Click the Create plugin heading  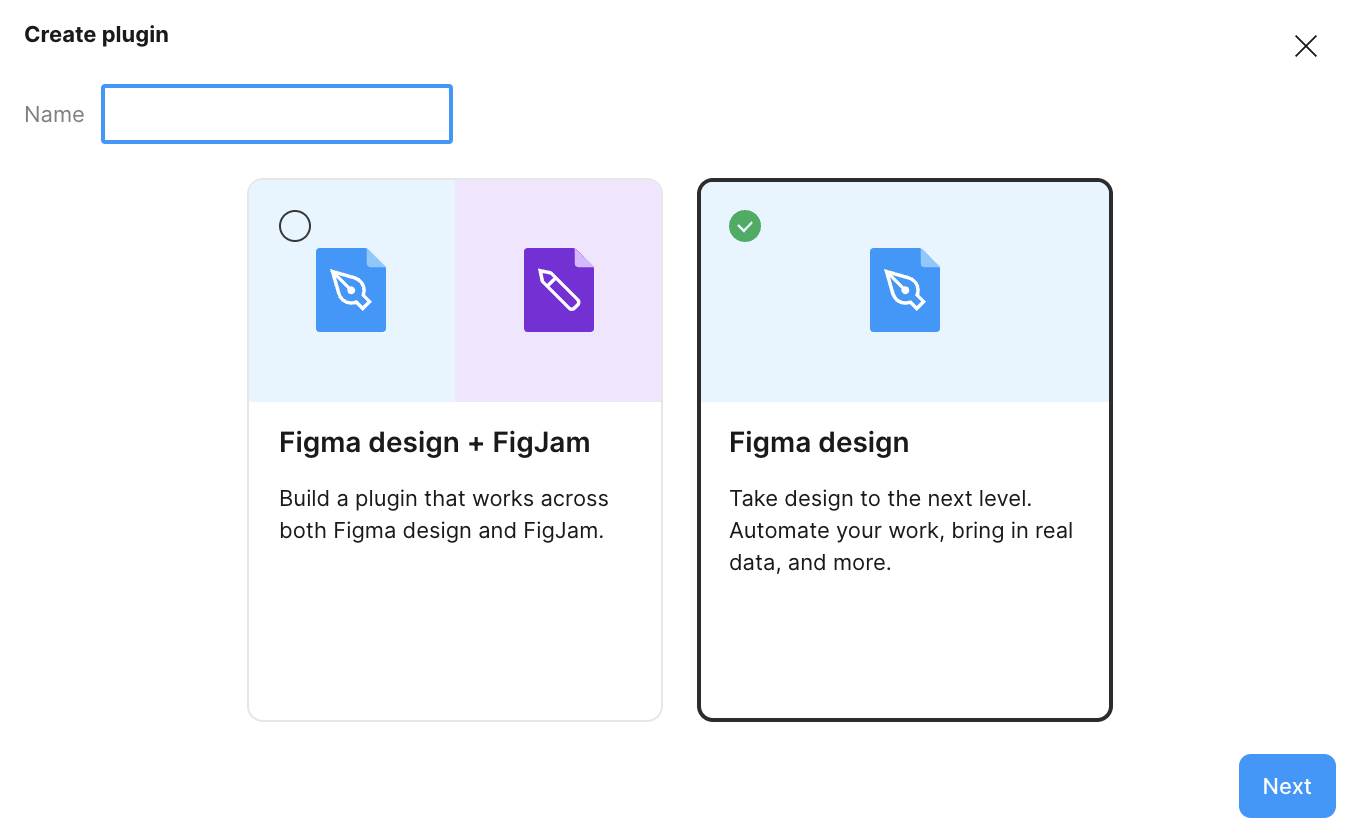click(x=96, y=34)
